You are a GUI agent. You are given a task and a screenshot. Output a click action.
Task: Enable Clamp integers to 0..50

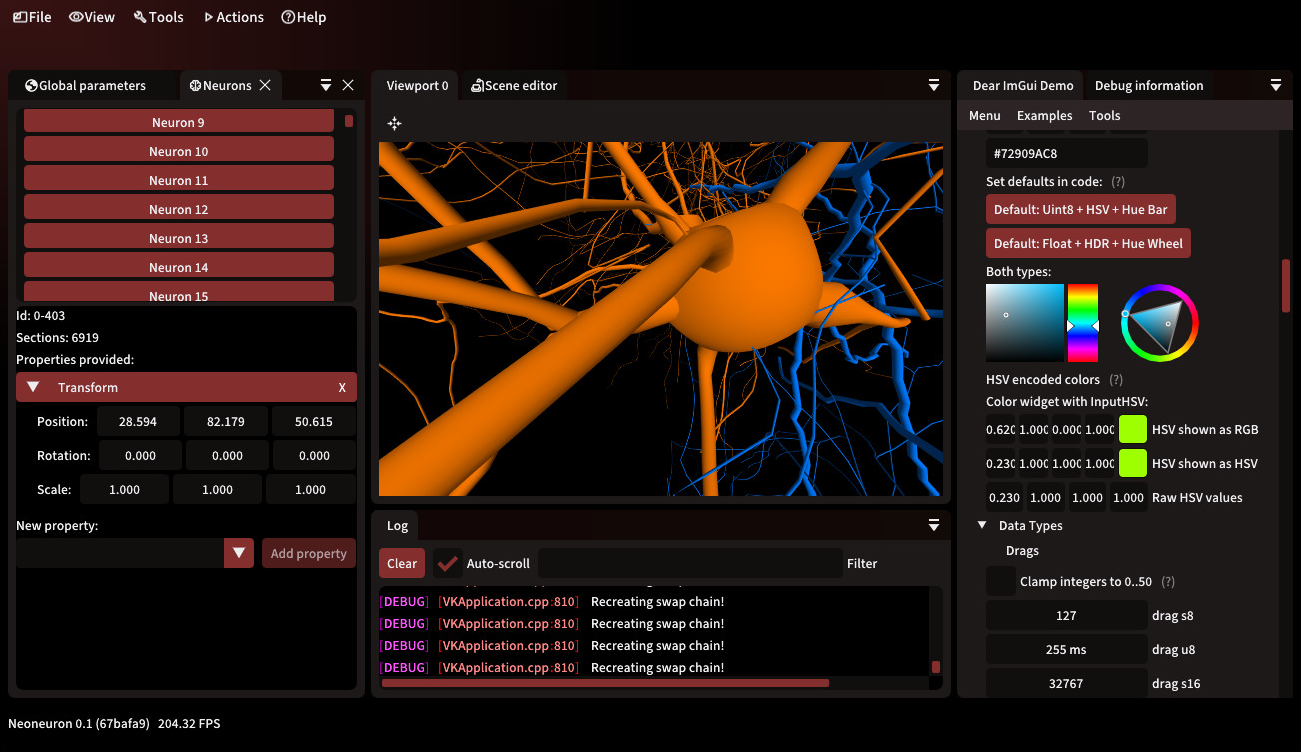click(1000, 581)
